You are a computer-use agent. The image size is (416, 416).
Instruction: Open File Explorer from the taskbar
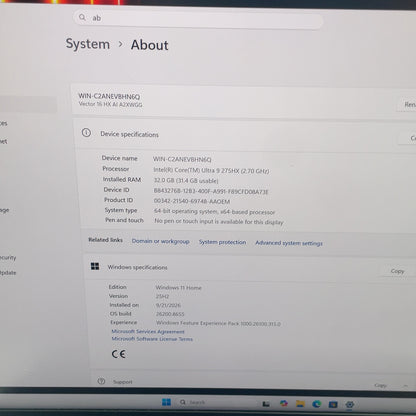(300, 404)
